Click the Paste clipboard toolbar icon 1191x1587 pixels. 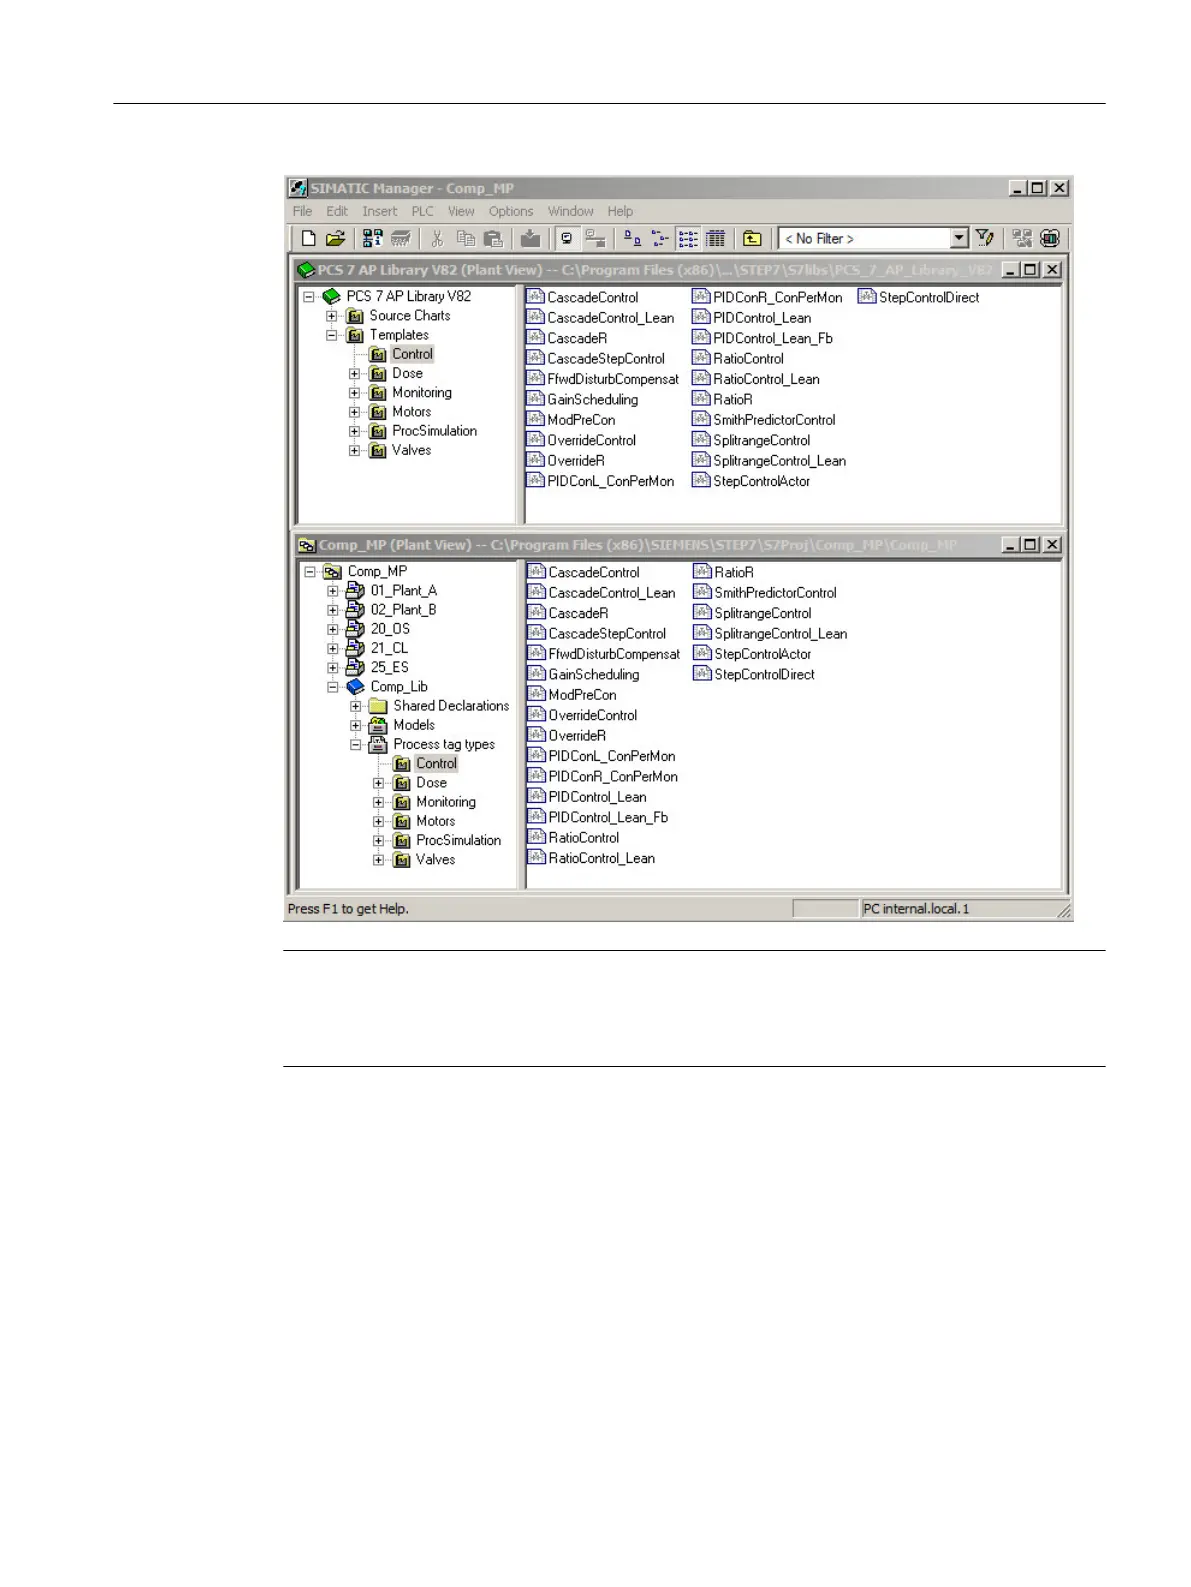[493, 238]
